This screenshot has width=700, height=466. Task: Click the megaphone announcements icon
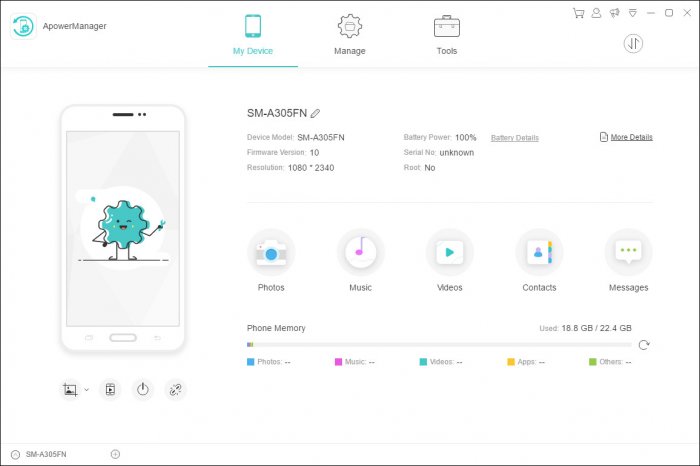(615, 13)
